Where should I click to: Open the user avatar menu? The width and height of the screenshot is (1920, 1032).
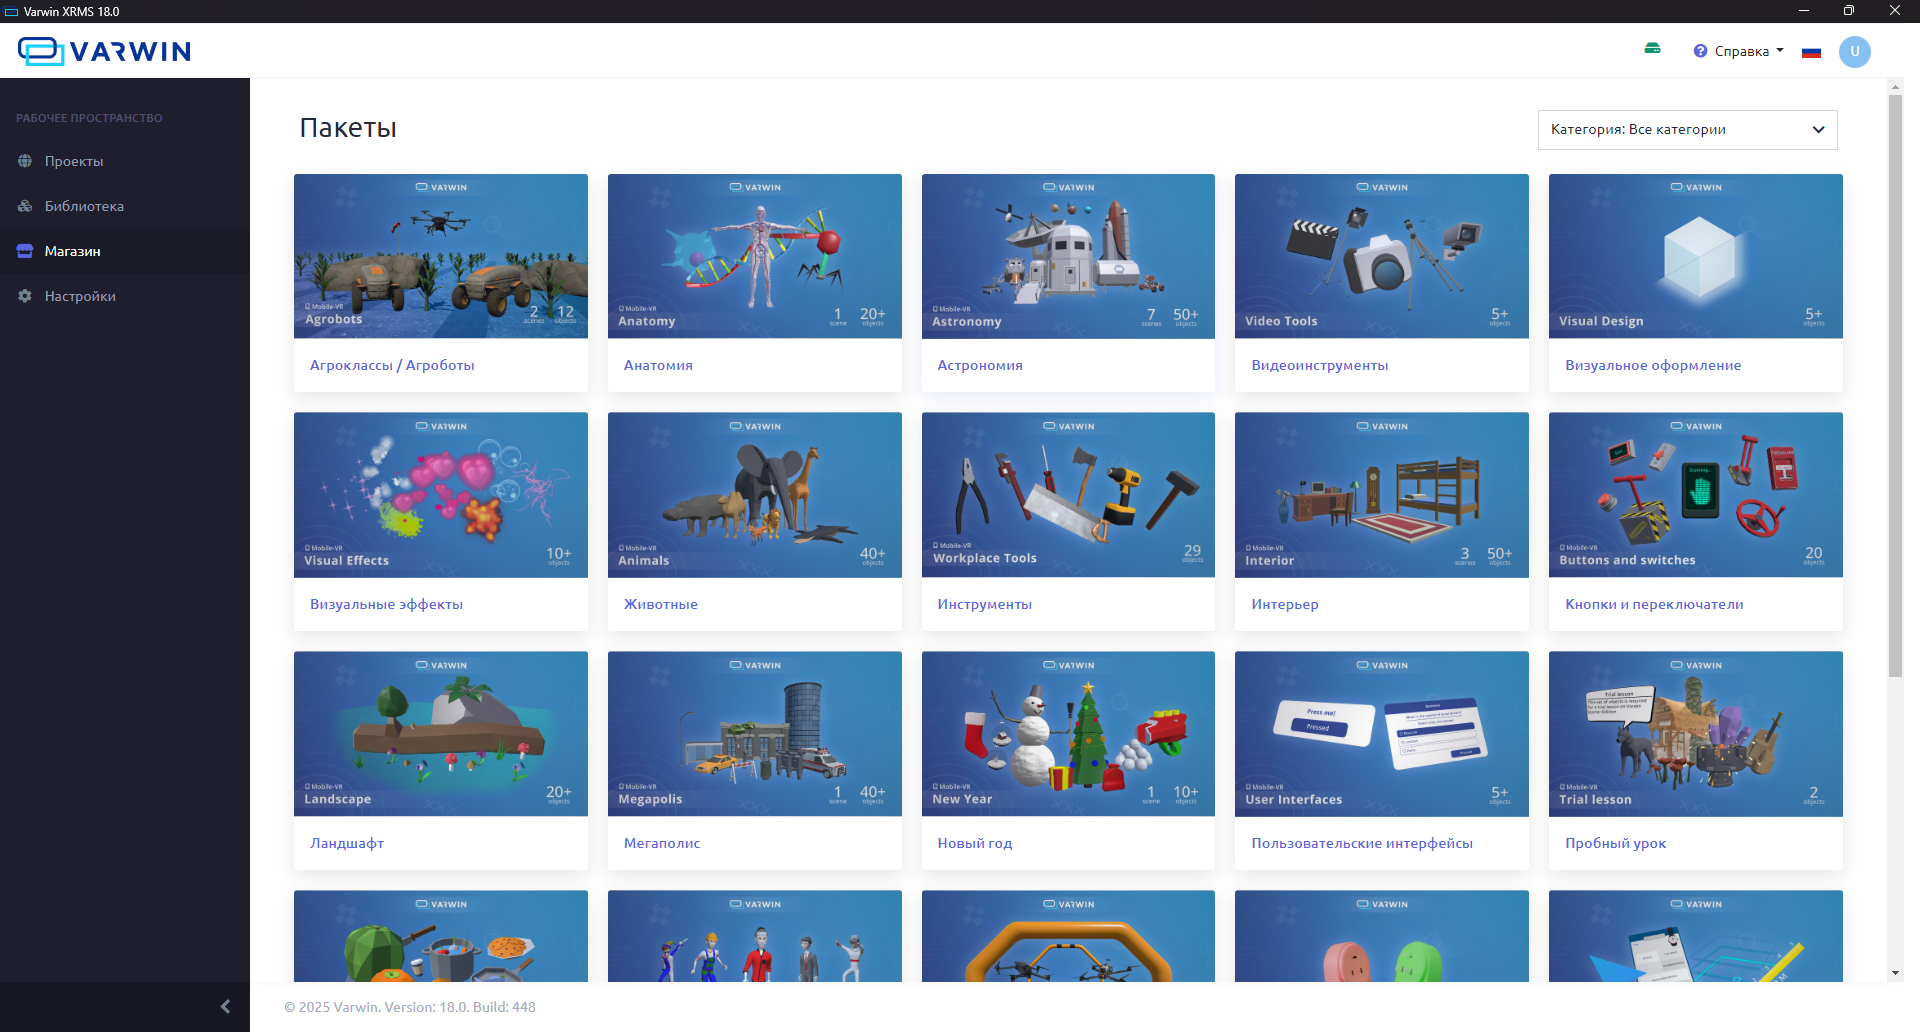click(1854, 52)
